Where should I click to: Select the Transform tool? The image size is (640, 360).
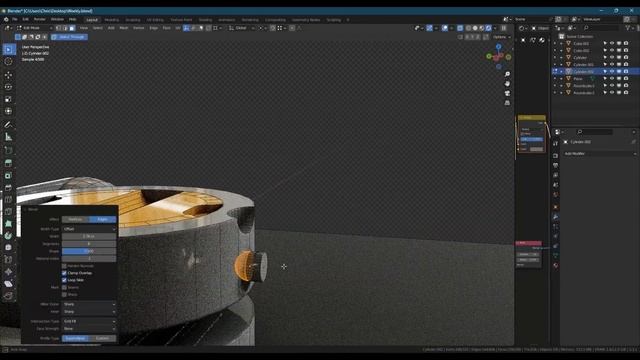coord(8,111)
